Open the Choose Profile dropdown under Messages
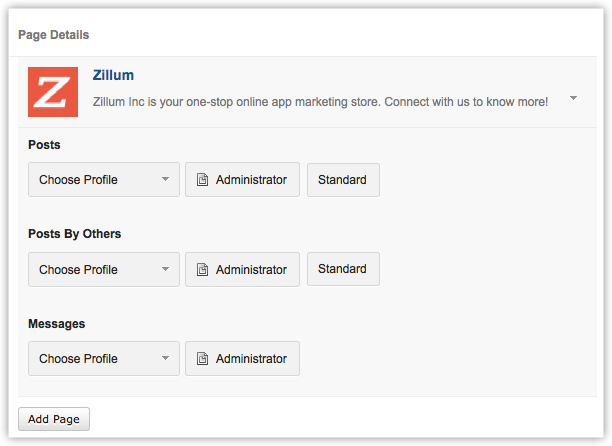Viewport: 612px width, 446px height. (104, 359)
